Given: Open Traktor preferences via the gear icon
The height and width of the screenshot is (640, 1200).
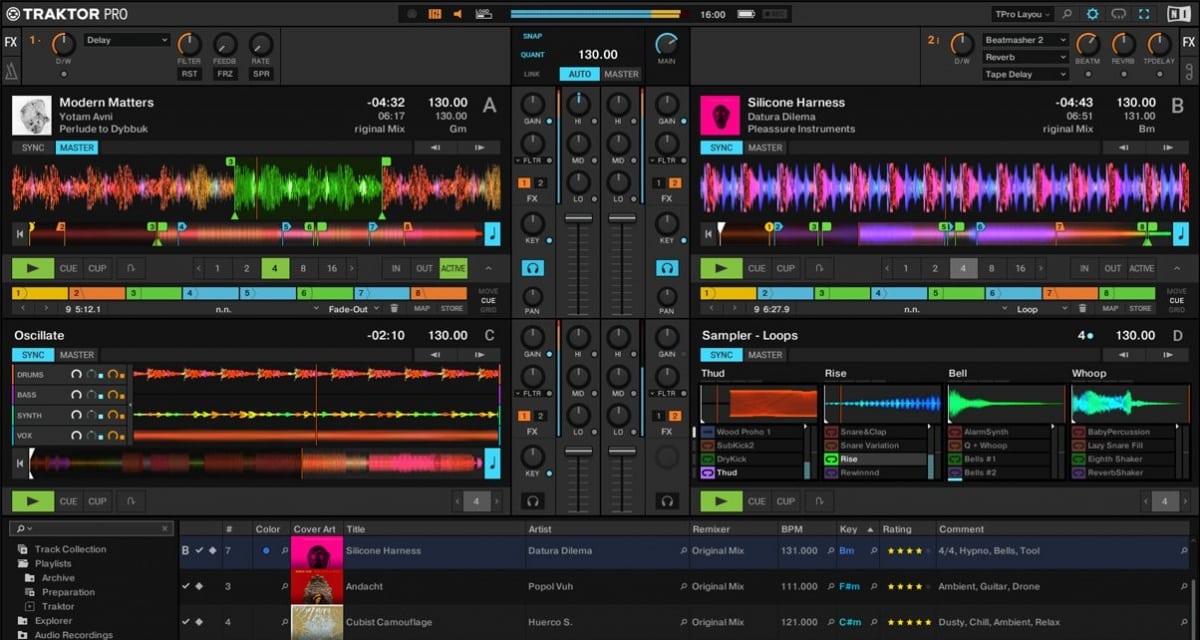Looking at the screenshot, I should coord(1093,13).
